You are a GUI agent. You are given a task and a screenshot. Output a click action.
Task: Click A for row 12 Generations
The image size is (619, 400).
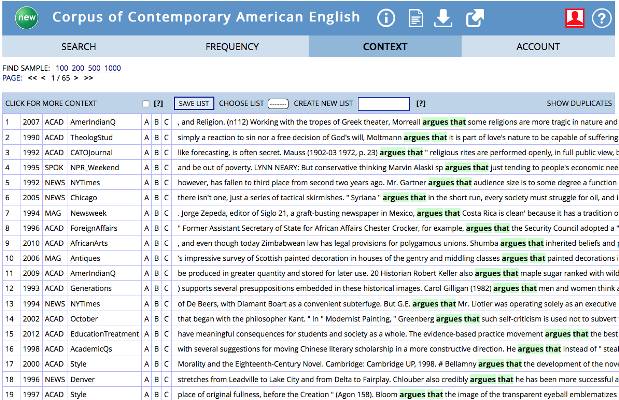click(146, 289)
